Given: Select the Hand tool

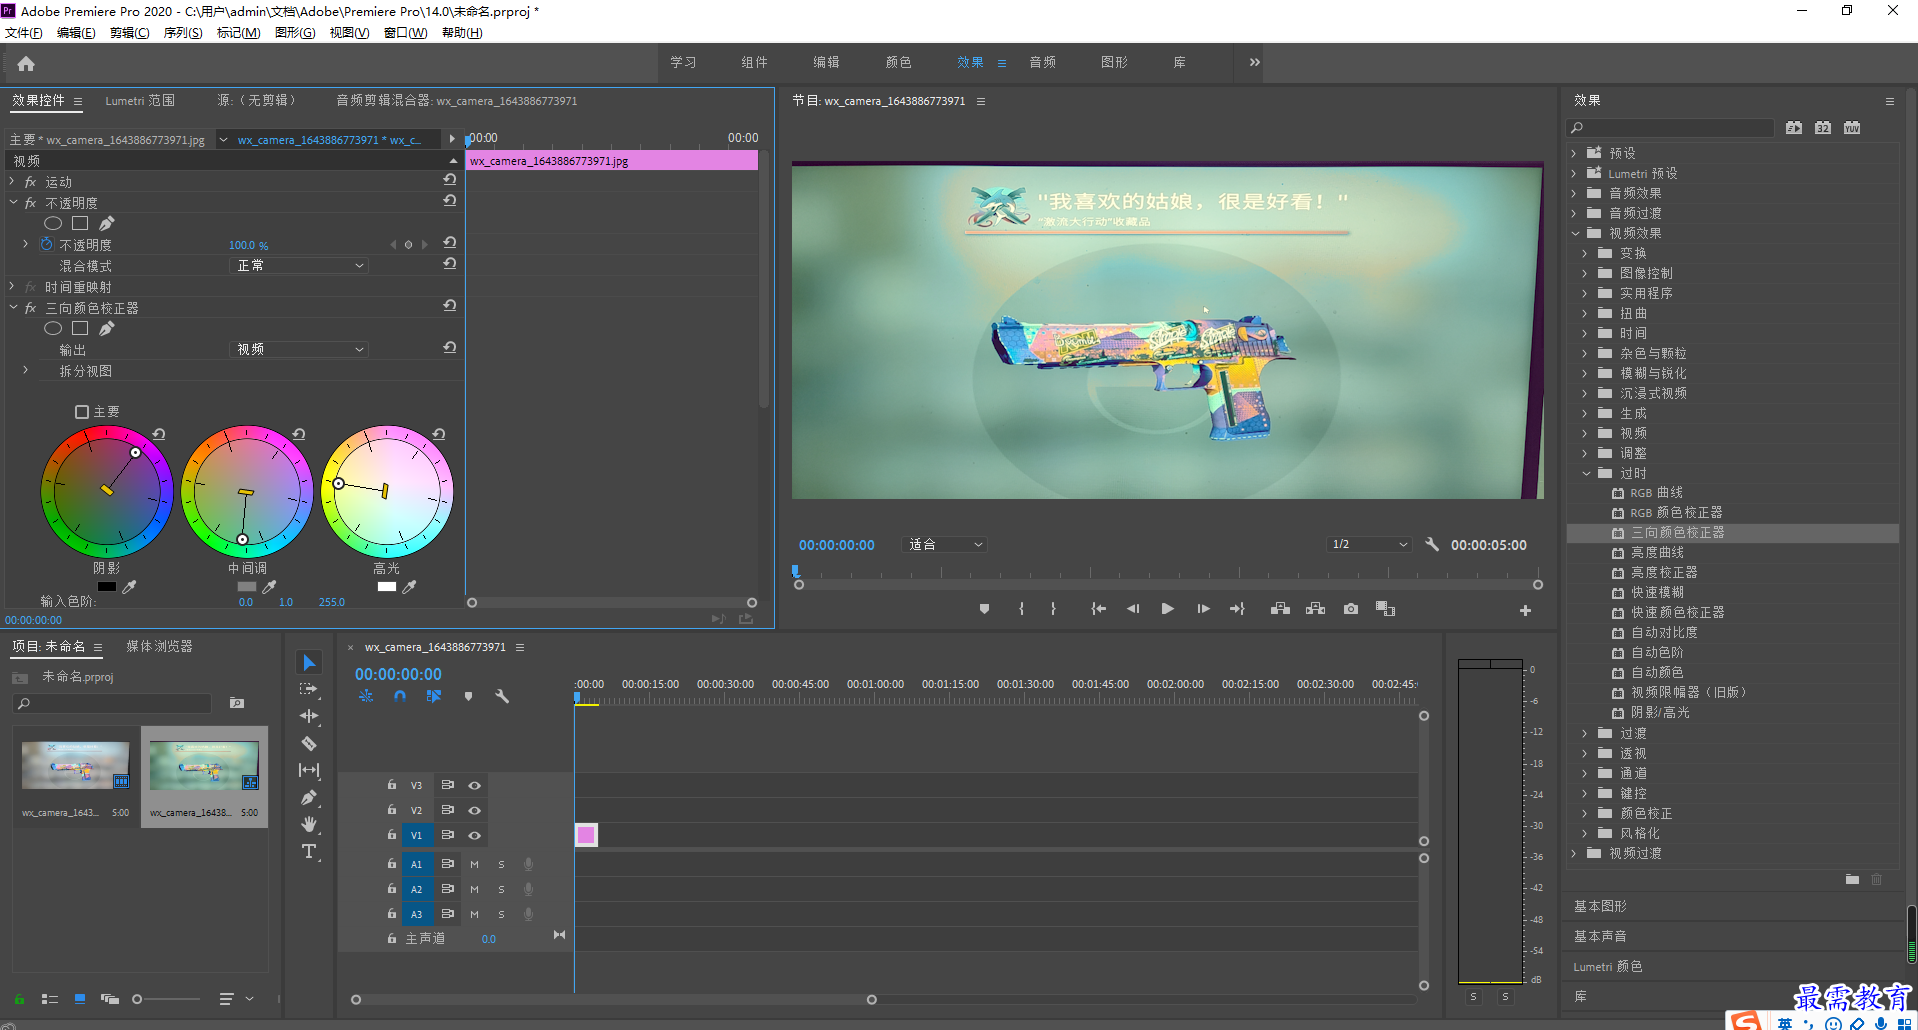Looking at the screenshot, I should pyautogui.click(x=309, y=824).
